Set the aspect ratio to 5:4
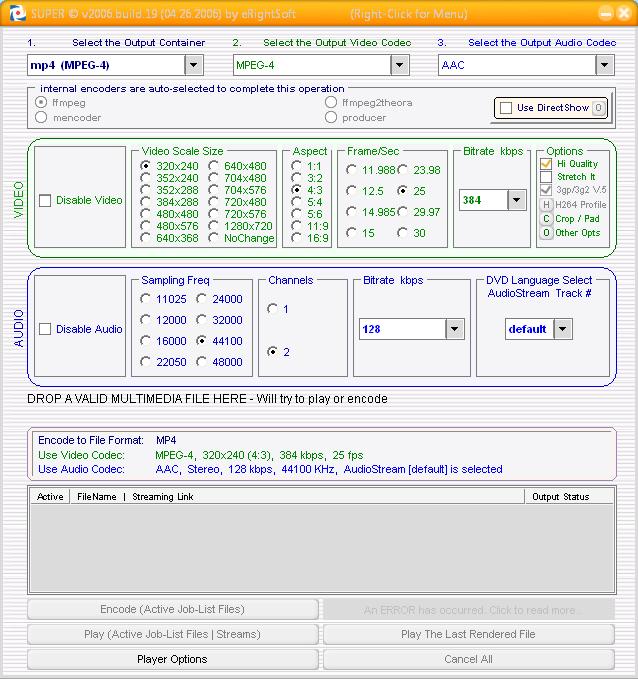This screenshot has width=638, height=679. pyautogui.click(x=297, y=202)
